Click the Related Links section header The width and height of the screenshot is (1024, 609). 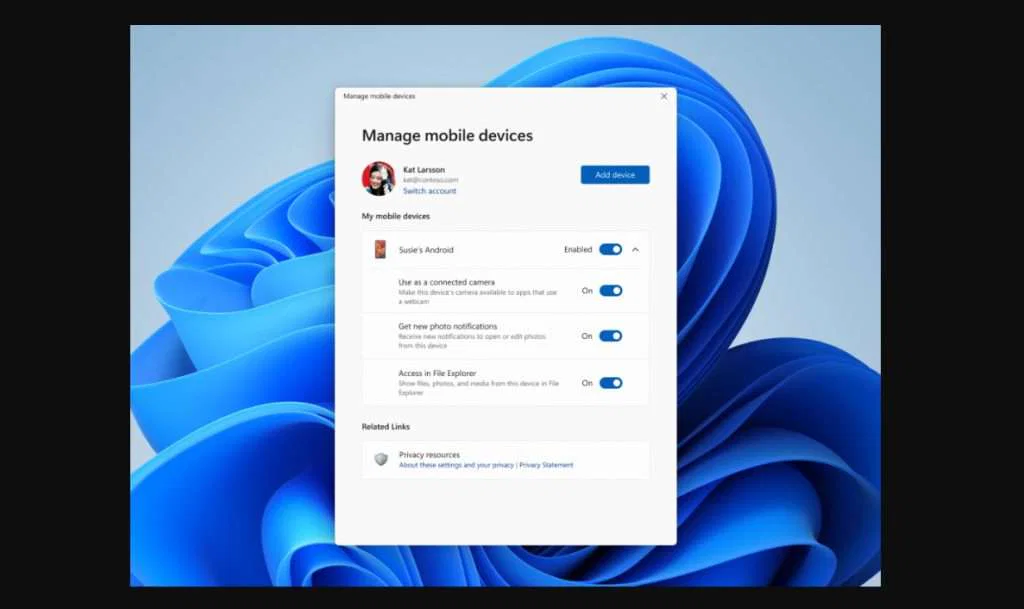386,425
